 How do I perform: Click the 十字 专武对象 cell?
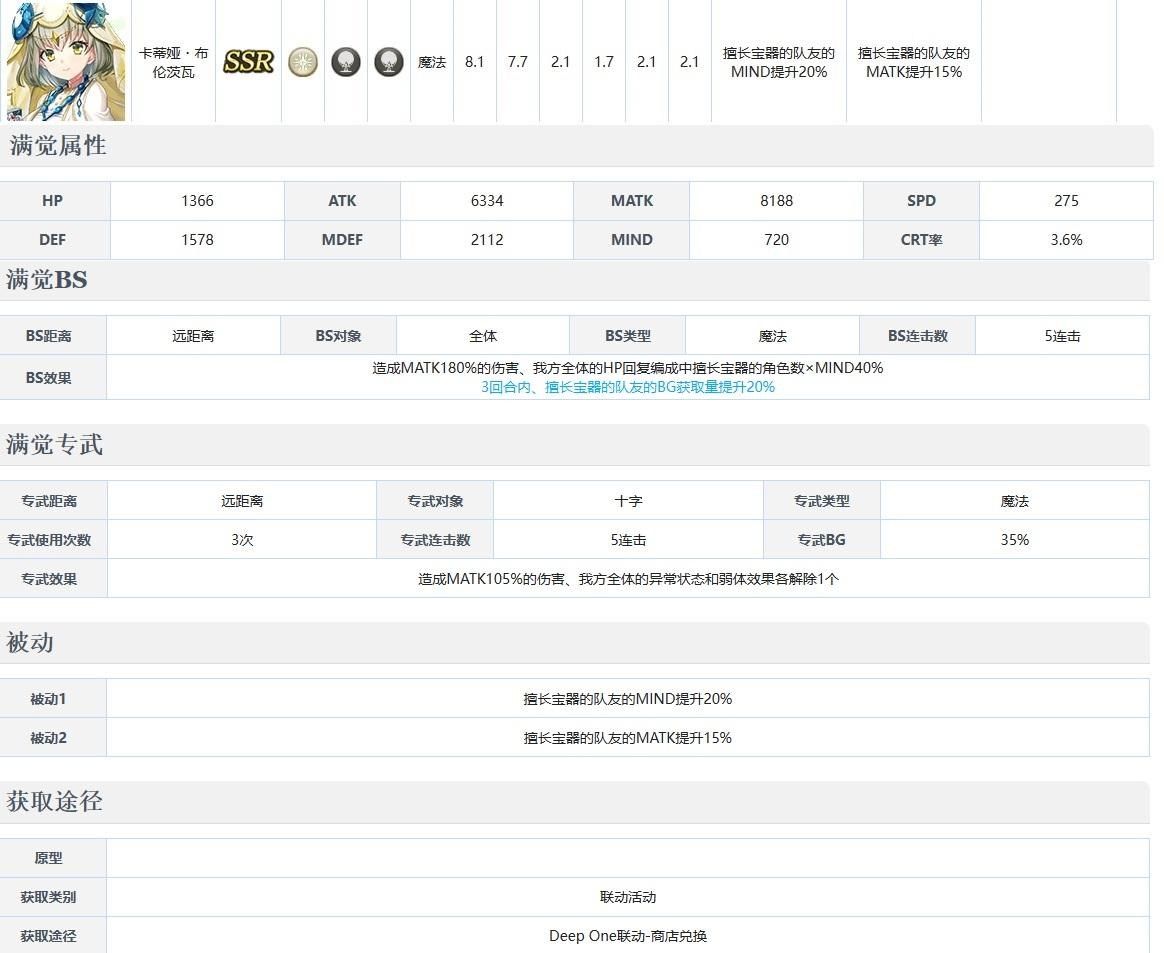628,500
